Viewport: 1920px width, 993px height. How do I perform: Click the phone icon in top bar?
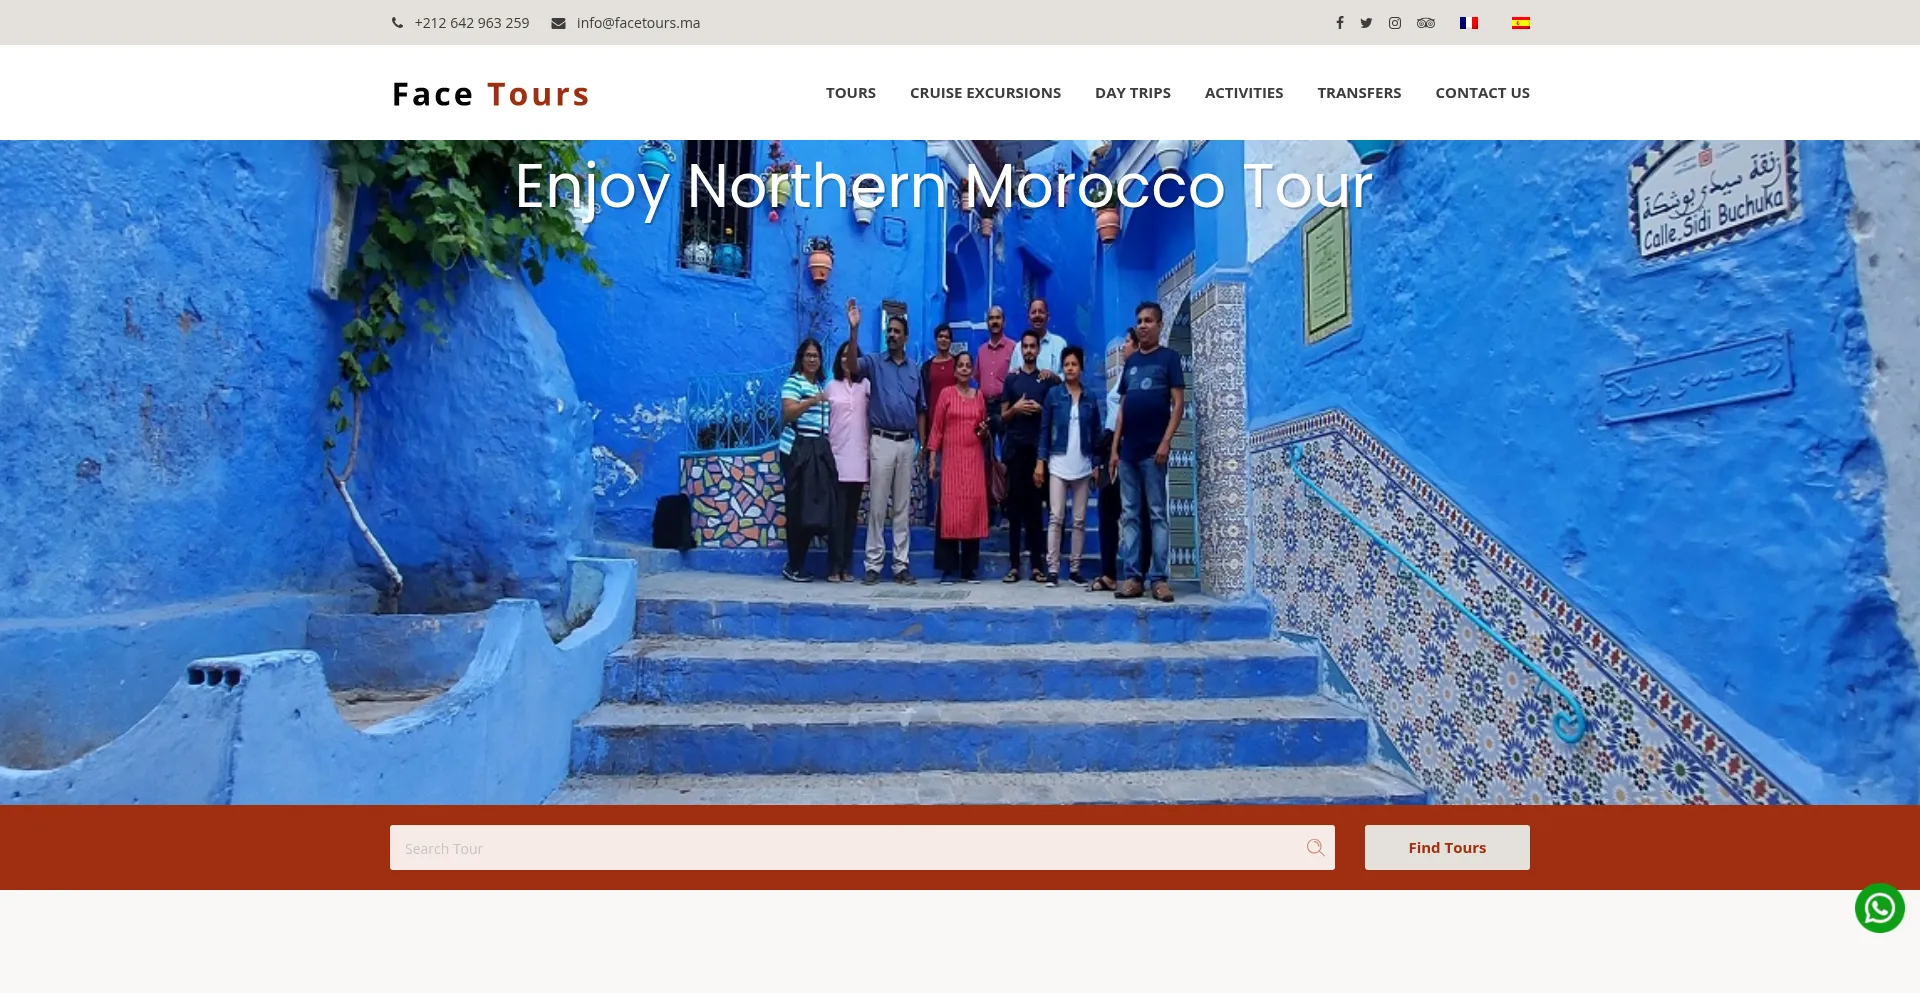coord(397,23)
